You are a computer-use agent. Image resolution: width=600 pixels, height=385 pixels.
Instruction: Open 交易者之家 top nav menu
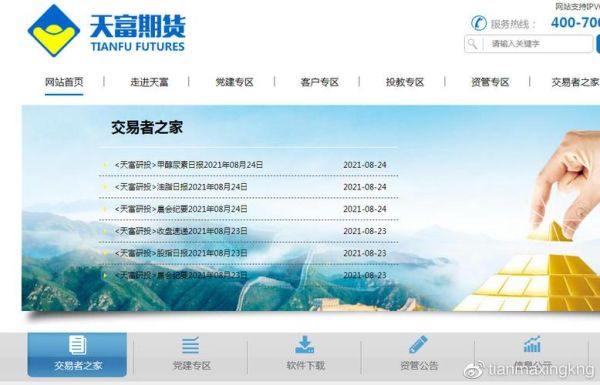(575, 82)
